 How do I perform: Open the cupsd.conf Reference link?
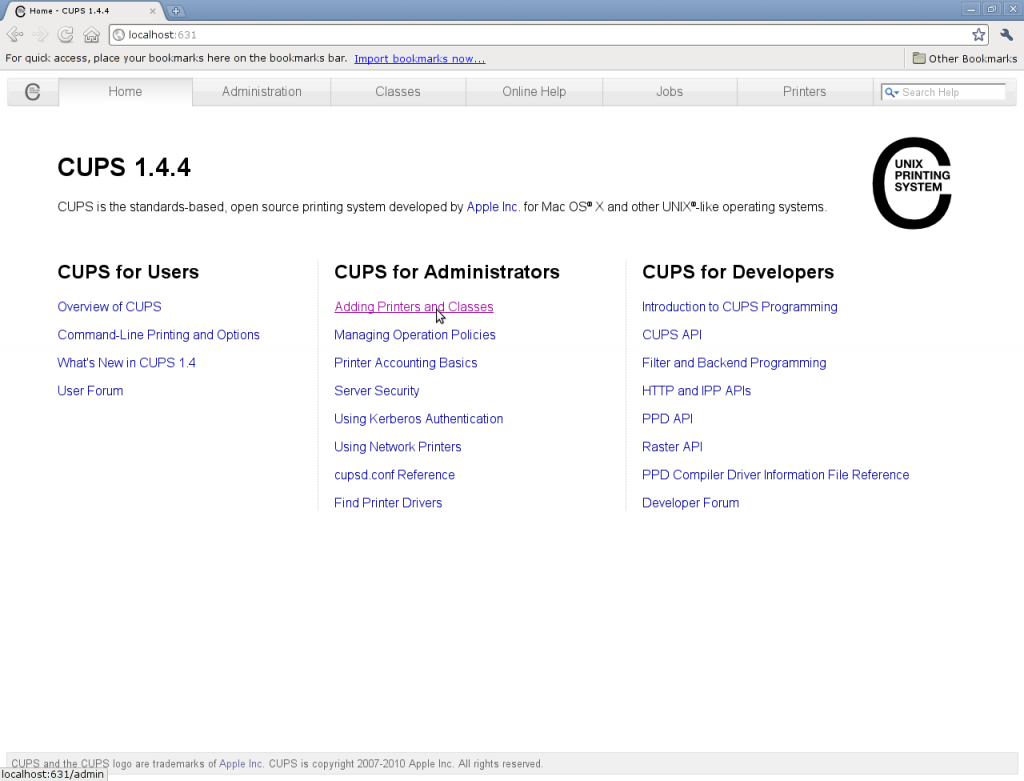coord(394,475)
